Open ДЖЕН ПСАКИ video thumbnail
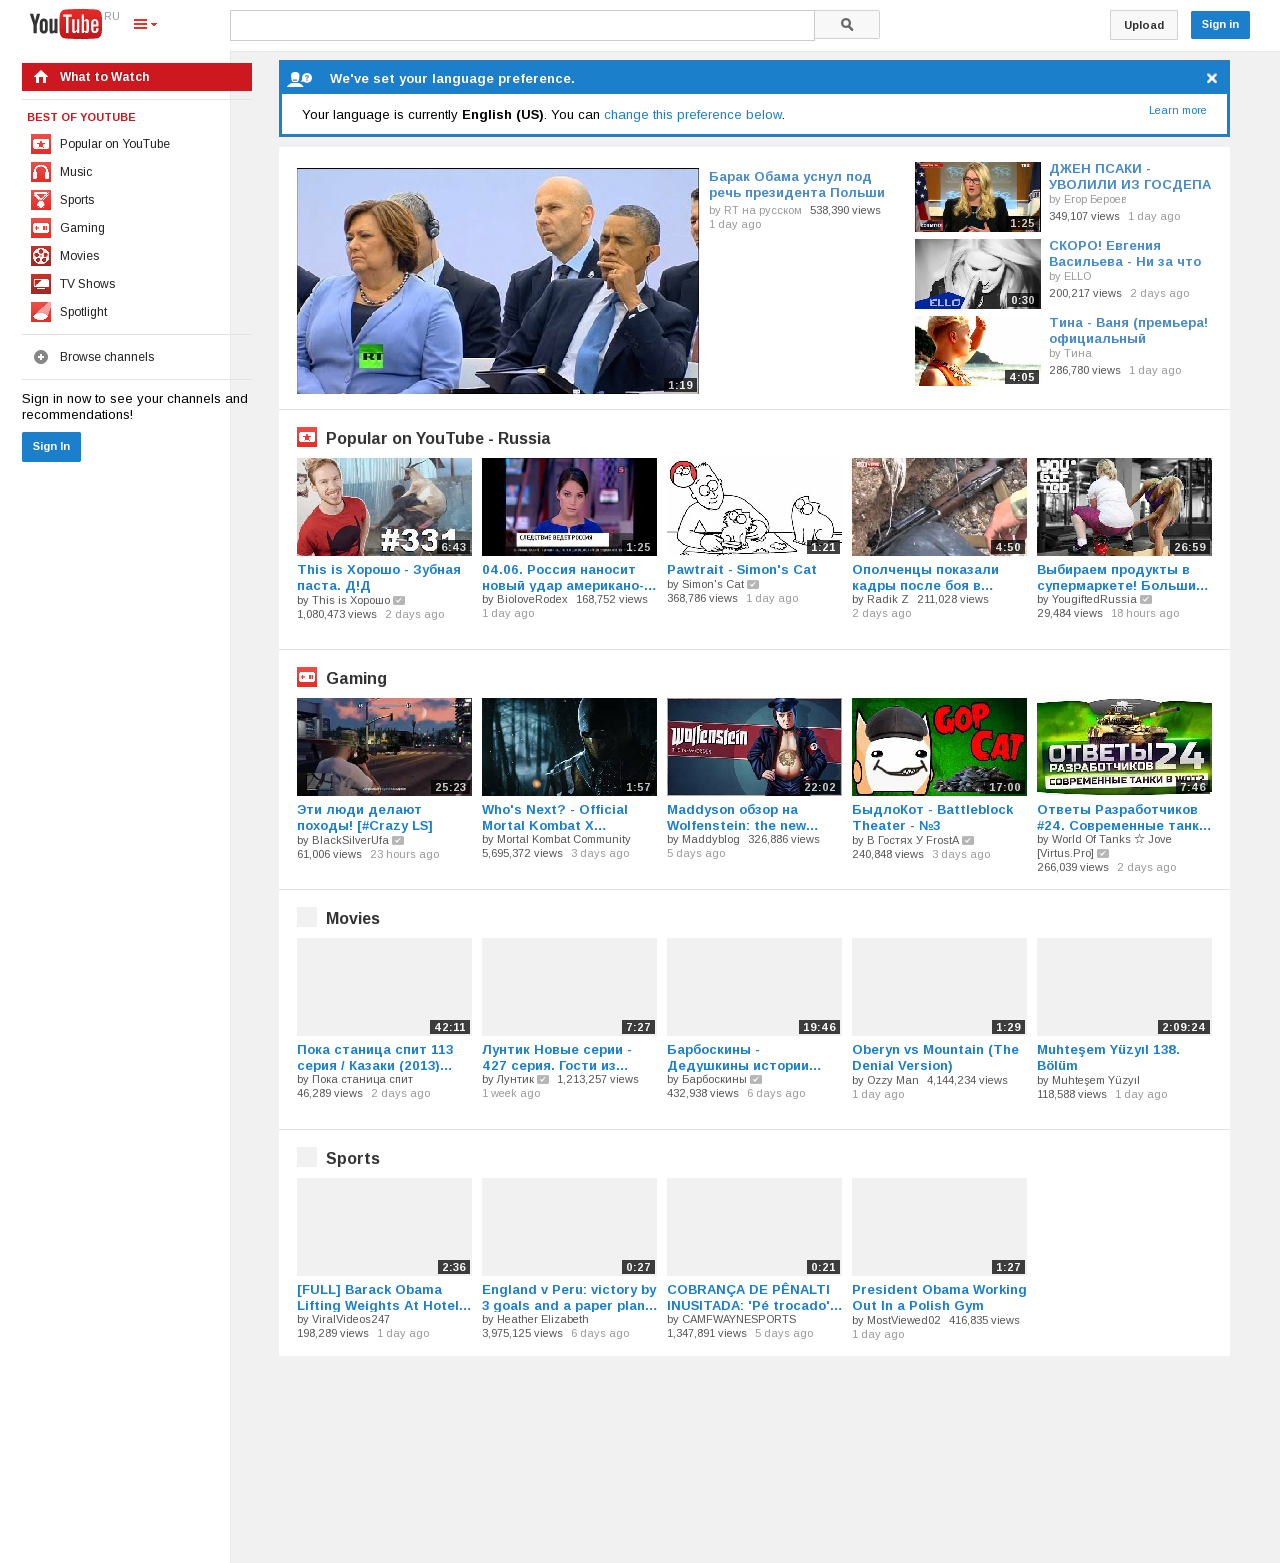 (x=978, y=197)
